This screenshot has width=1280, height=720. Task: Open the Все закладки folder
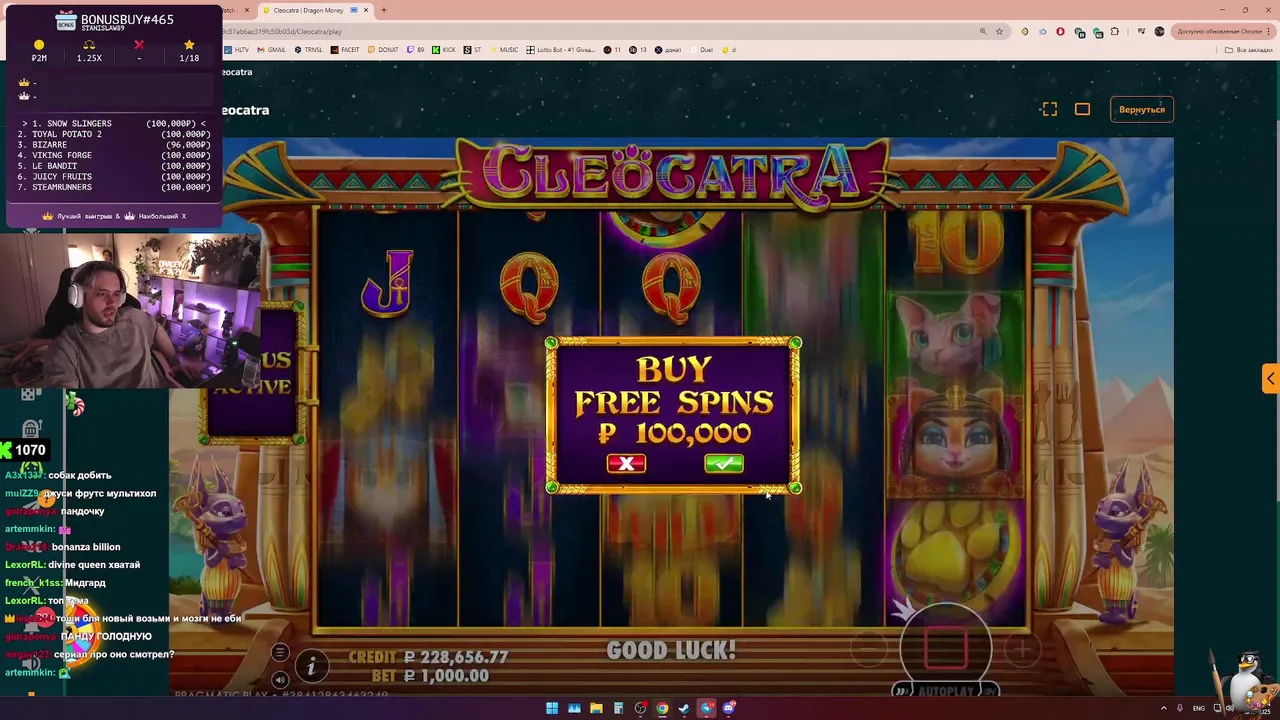(1250, 49)
